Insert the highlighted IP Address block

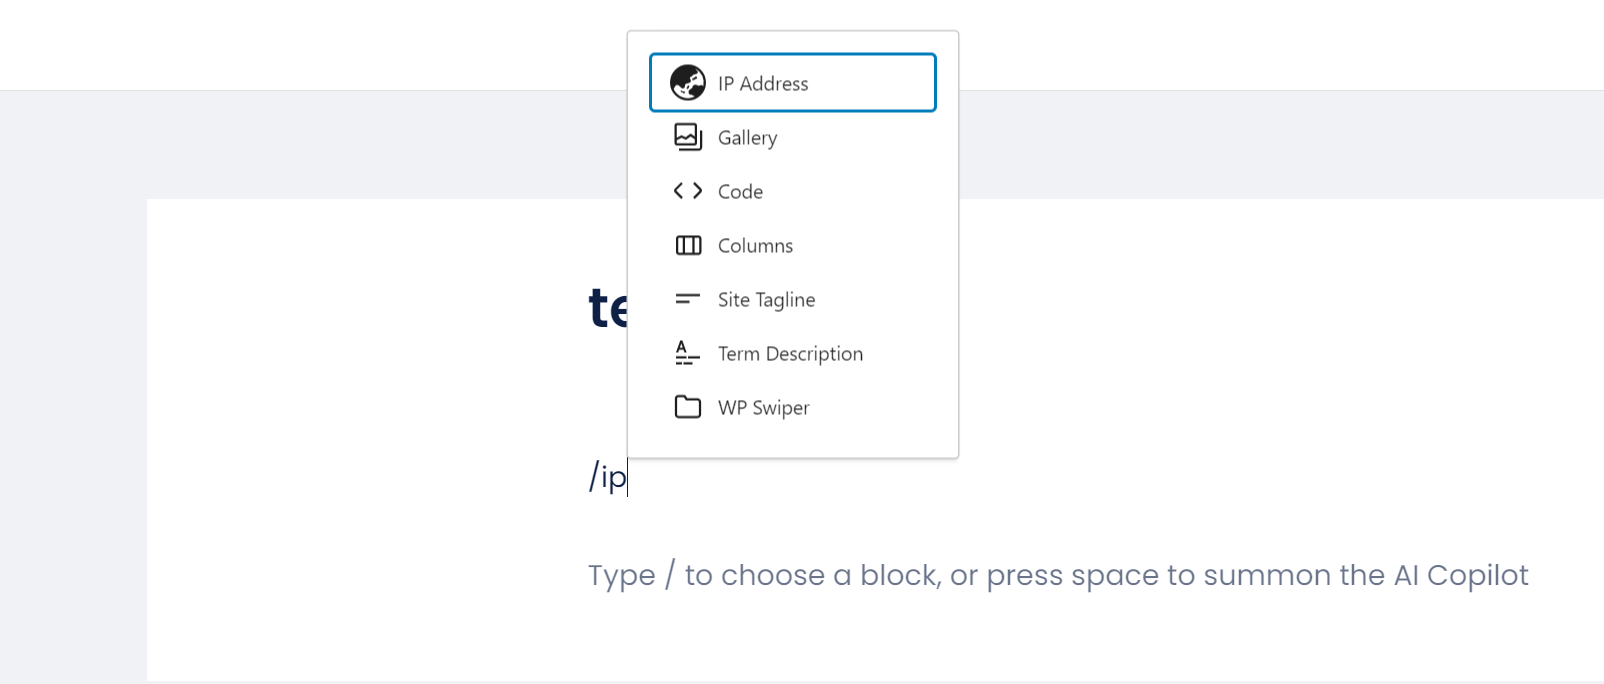coord(793,83)
